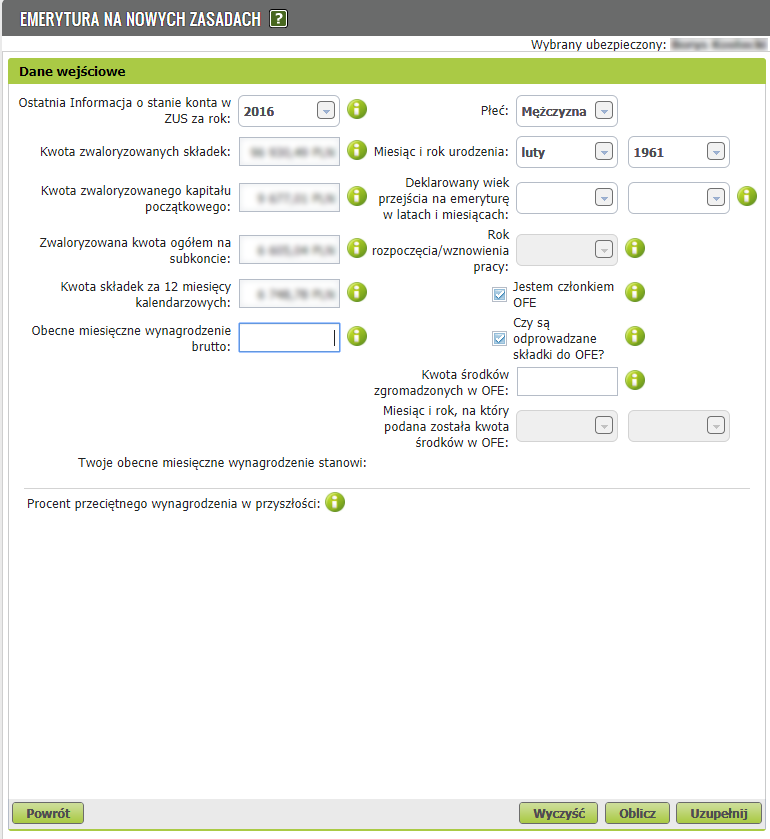Open OFE amount year dropdown
The width and height of the screenshot is (770, 839).
pos(678,426)
